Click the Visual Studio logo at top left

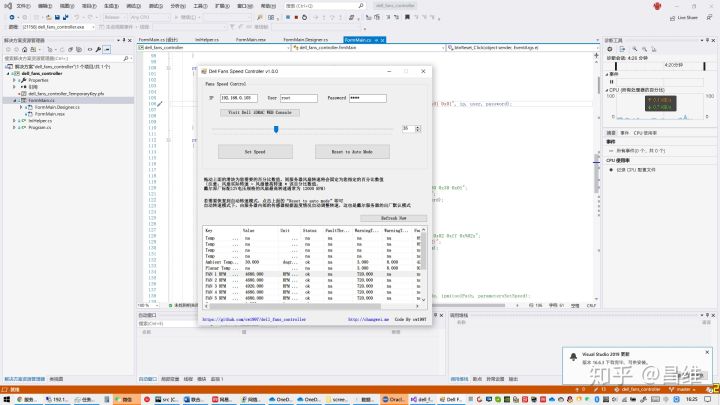8,6
